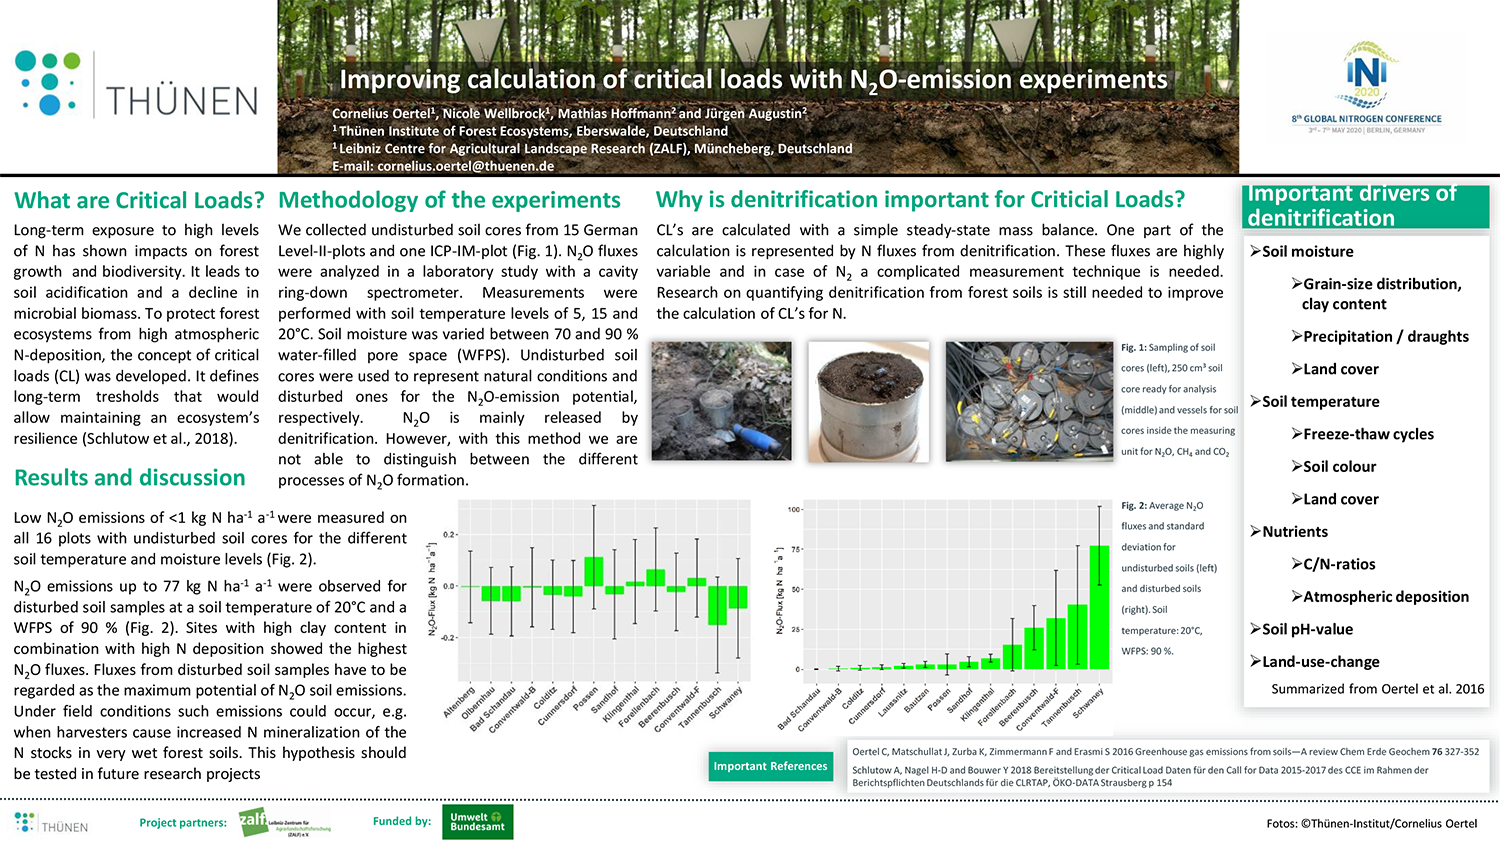Click Thünen Institute of Forest Ecosystems affiliation

click(530, 131)
